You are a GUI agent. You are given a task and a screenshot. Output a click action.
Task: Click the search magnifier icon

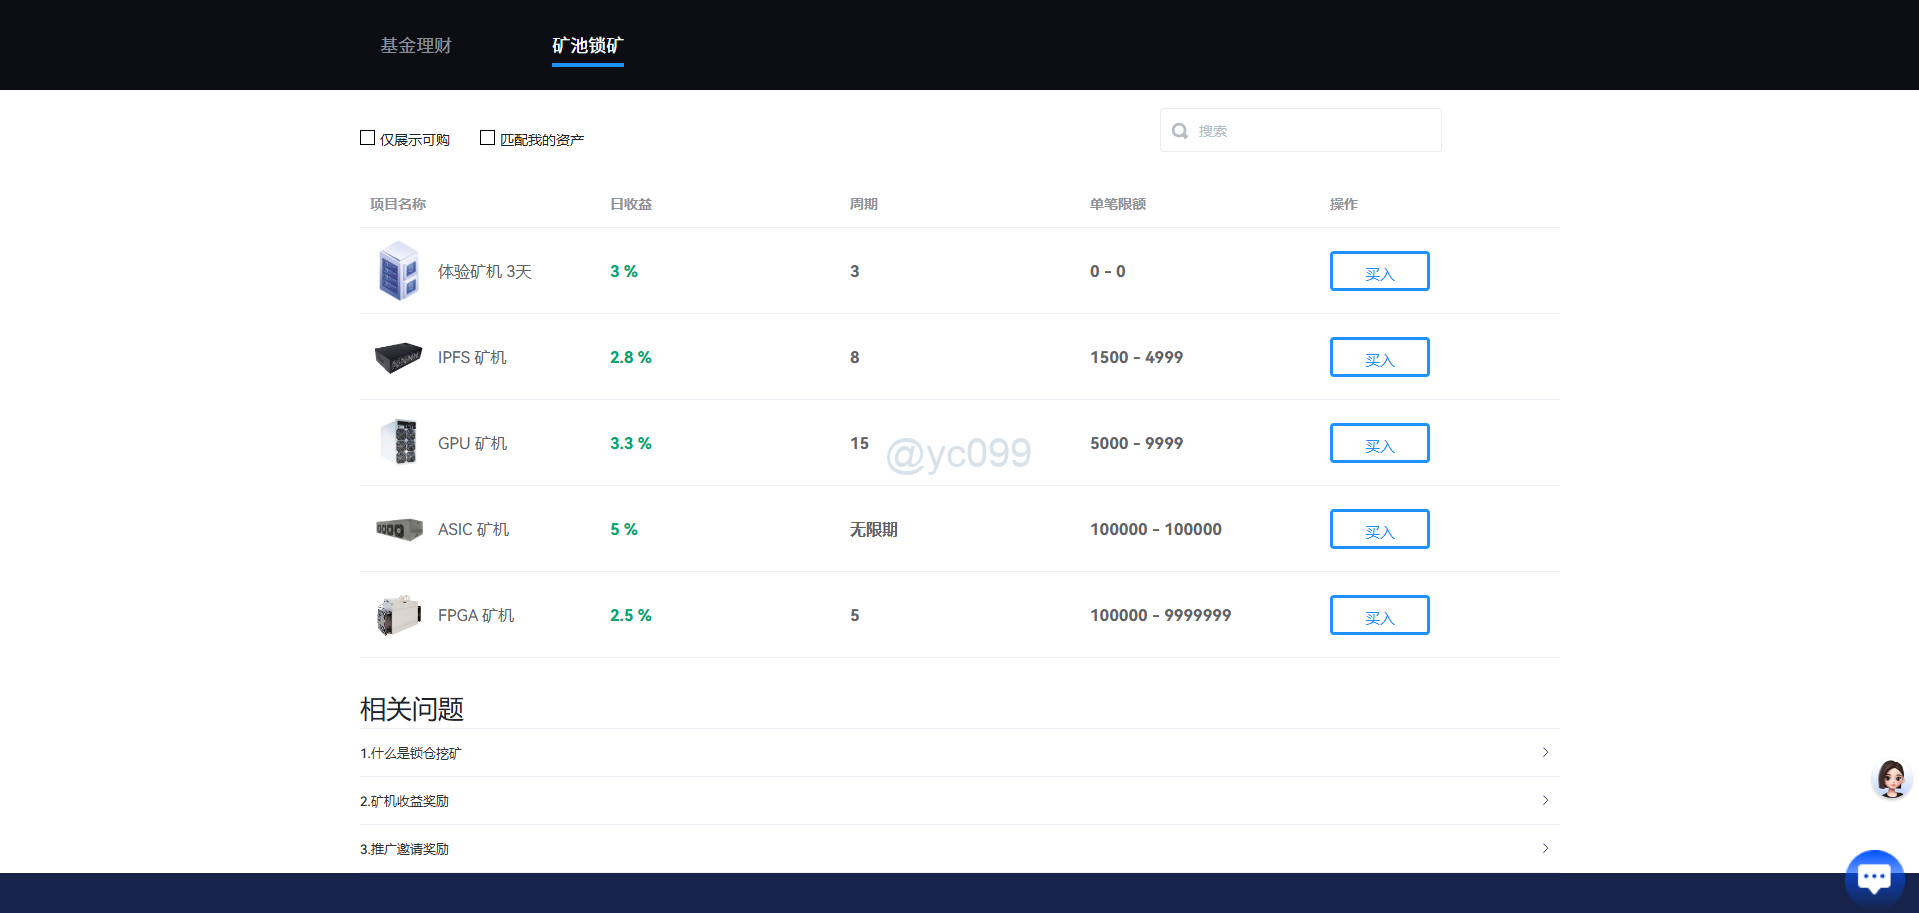1180,131
